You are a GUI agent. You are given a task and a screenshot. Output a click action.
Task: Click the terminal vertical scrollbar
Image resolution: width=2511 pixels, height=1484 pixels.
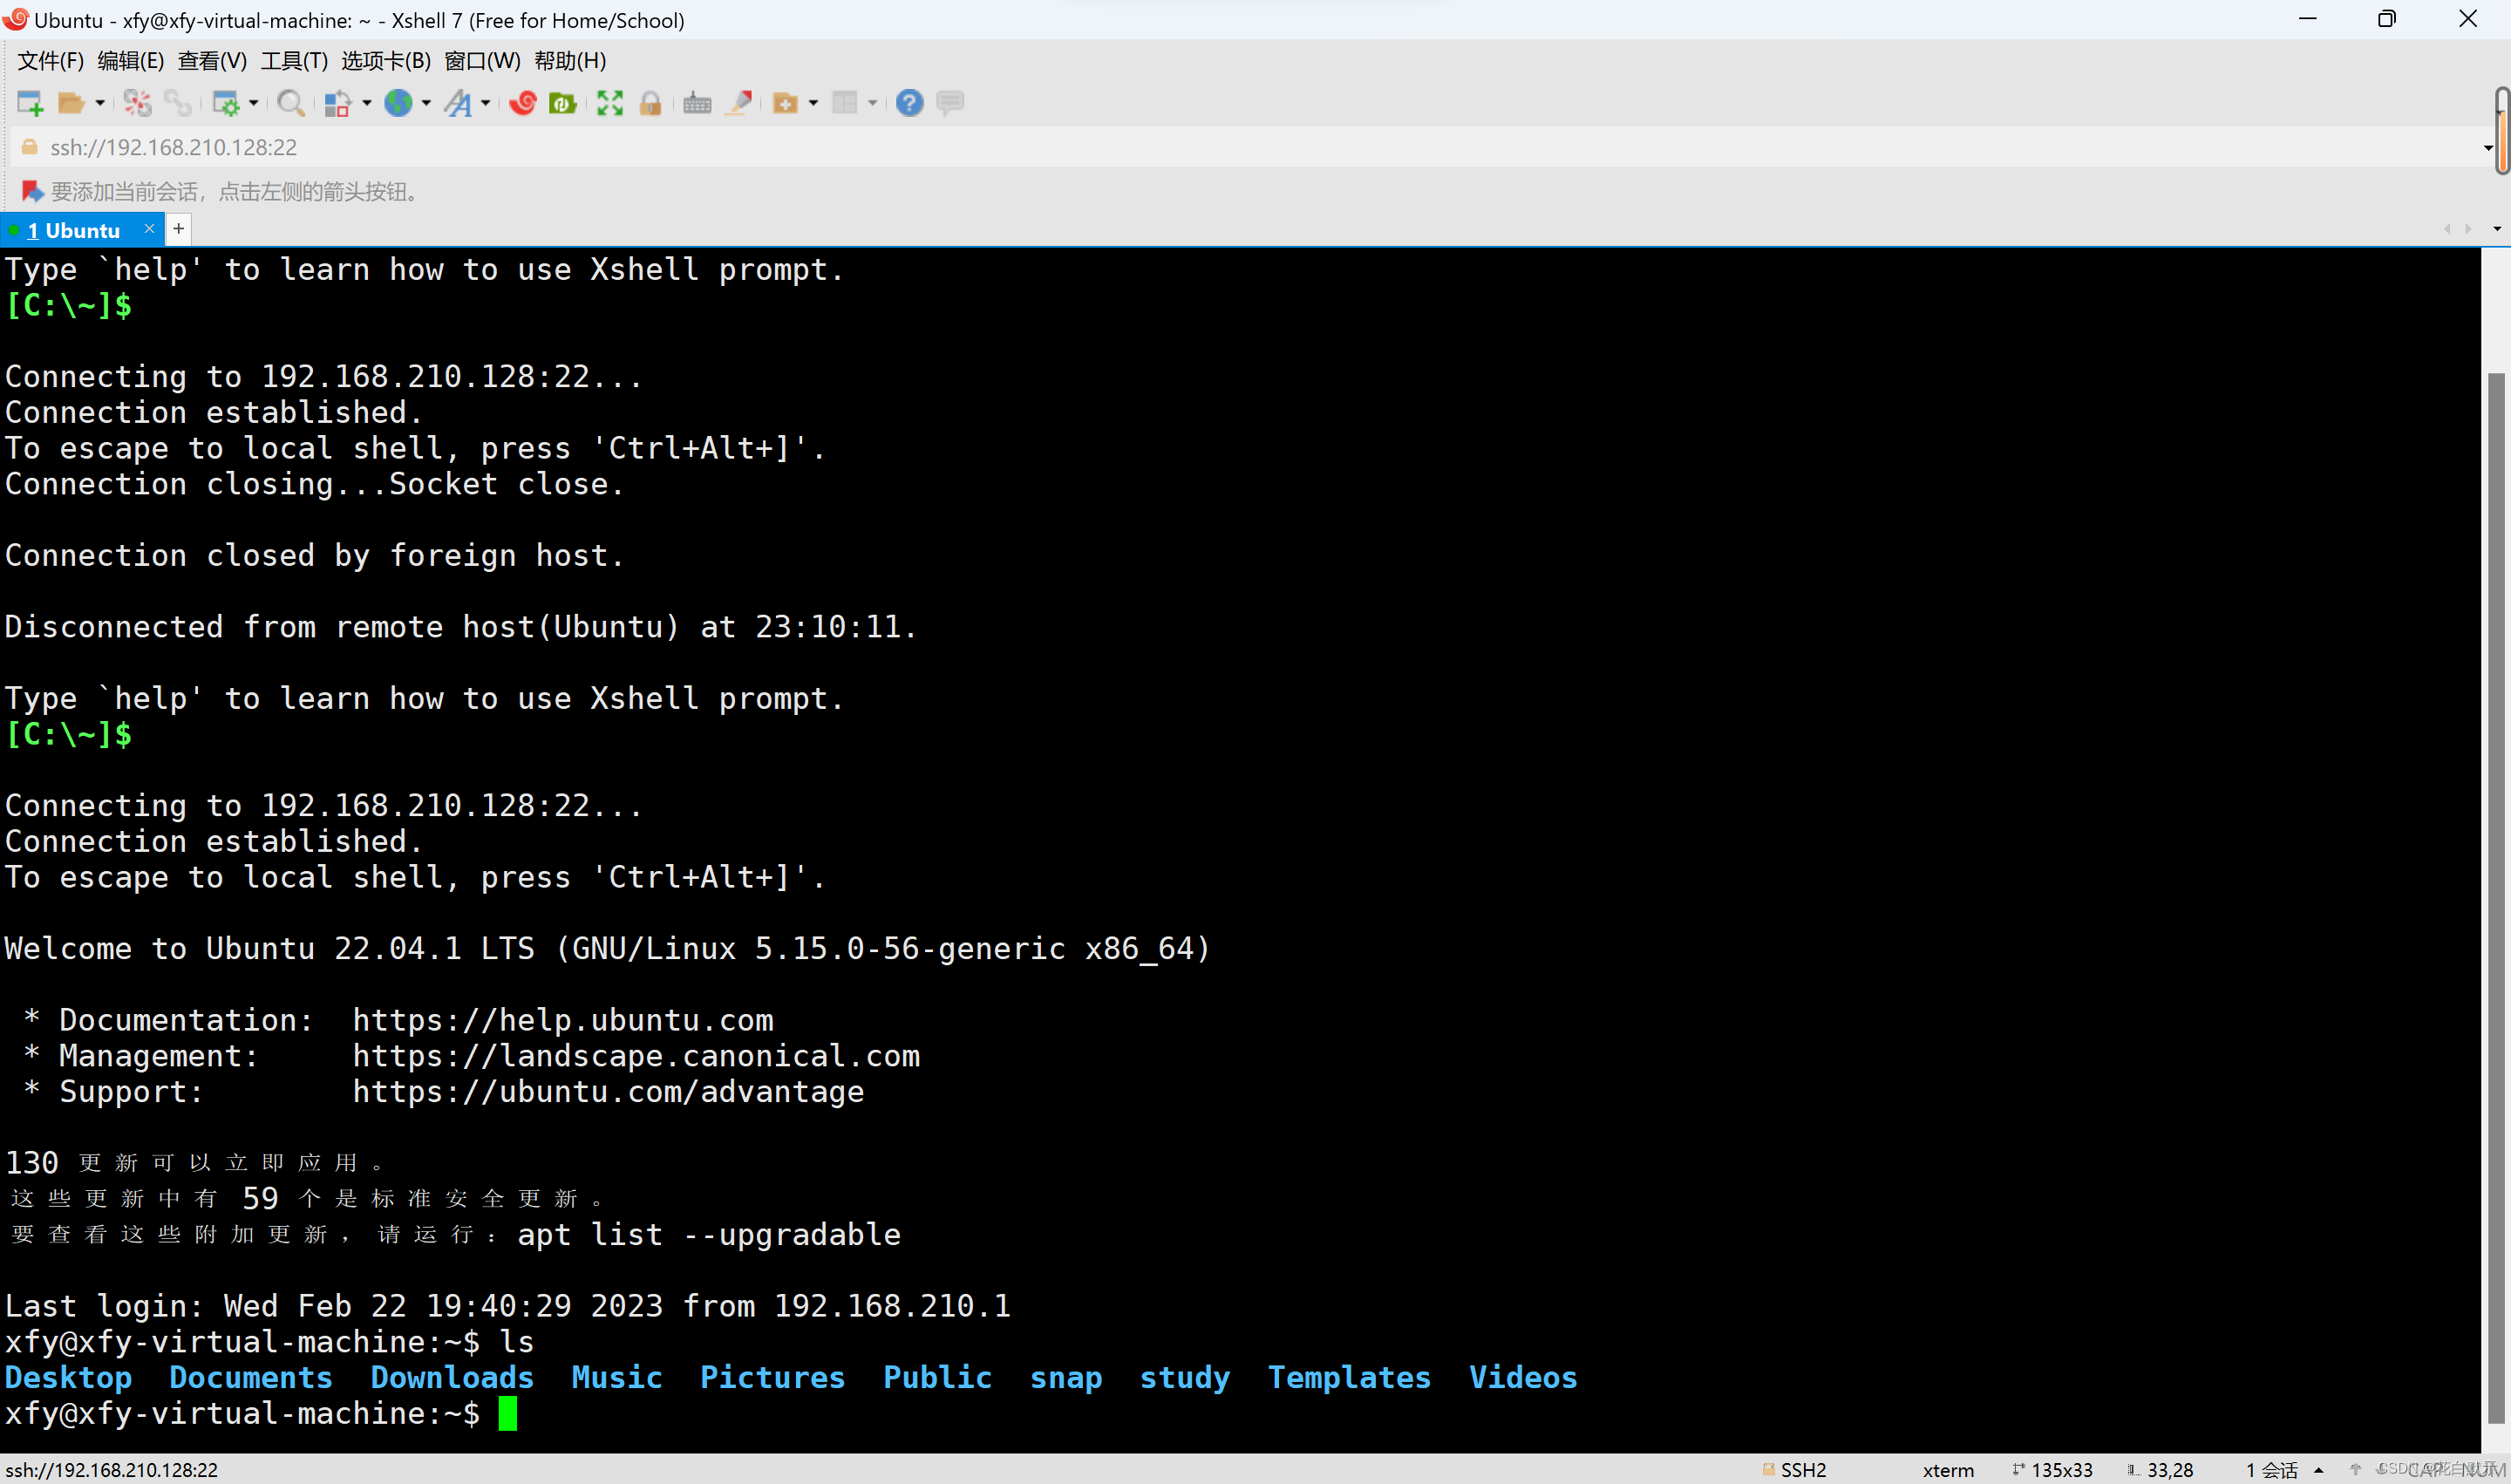click(x=2496, y=900)
